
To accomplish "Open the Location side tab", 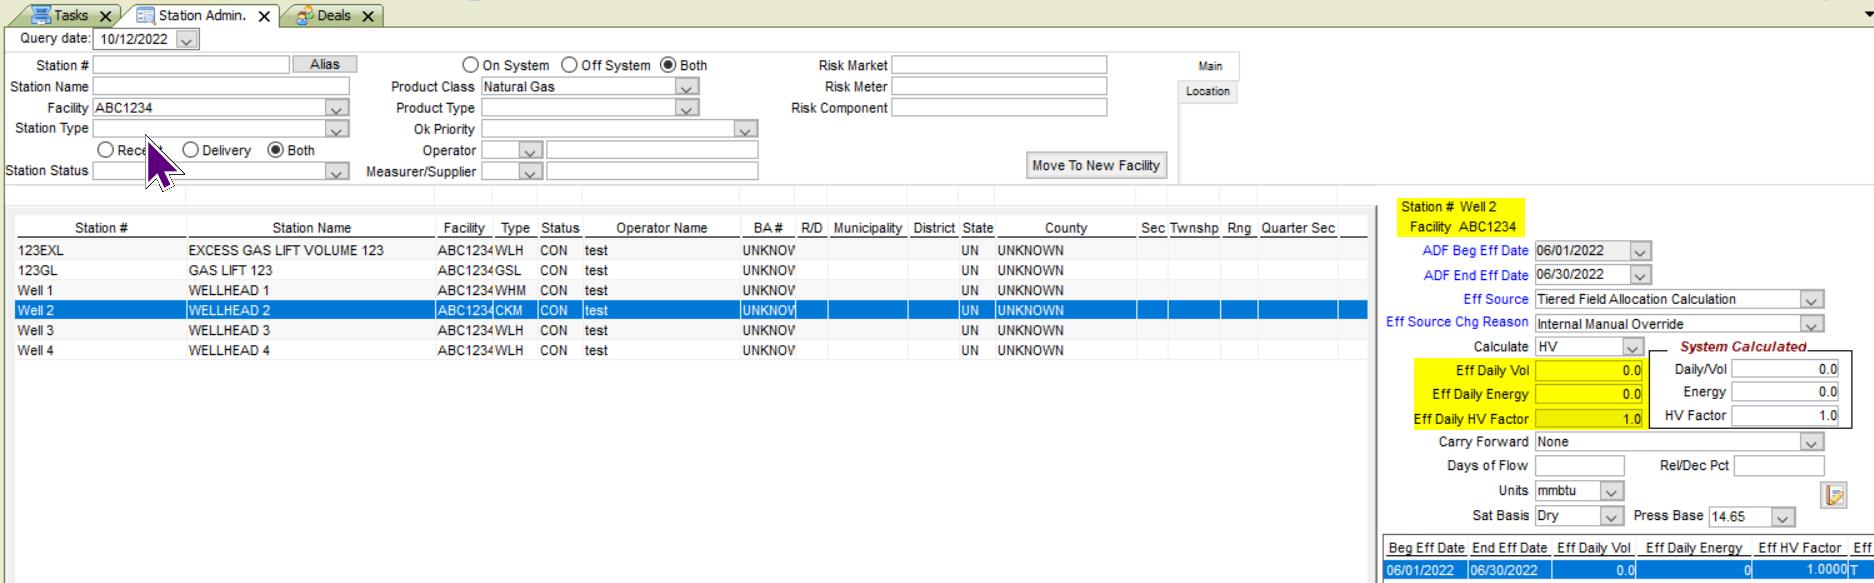I will click(x=1207, y=91).
